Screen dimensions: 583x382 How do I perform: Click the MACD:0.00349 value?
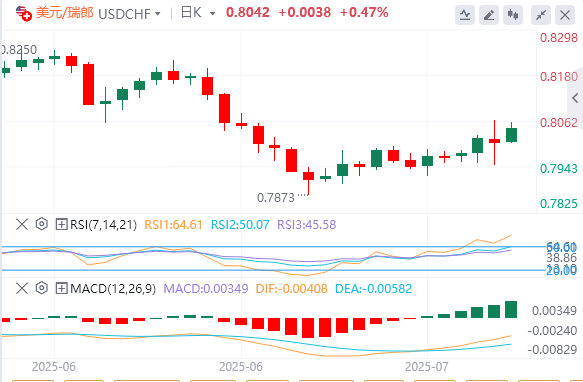206,289
